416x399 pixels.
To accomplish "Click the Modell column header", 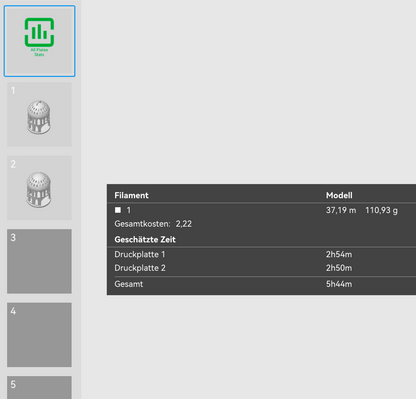I will [339, 195].
